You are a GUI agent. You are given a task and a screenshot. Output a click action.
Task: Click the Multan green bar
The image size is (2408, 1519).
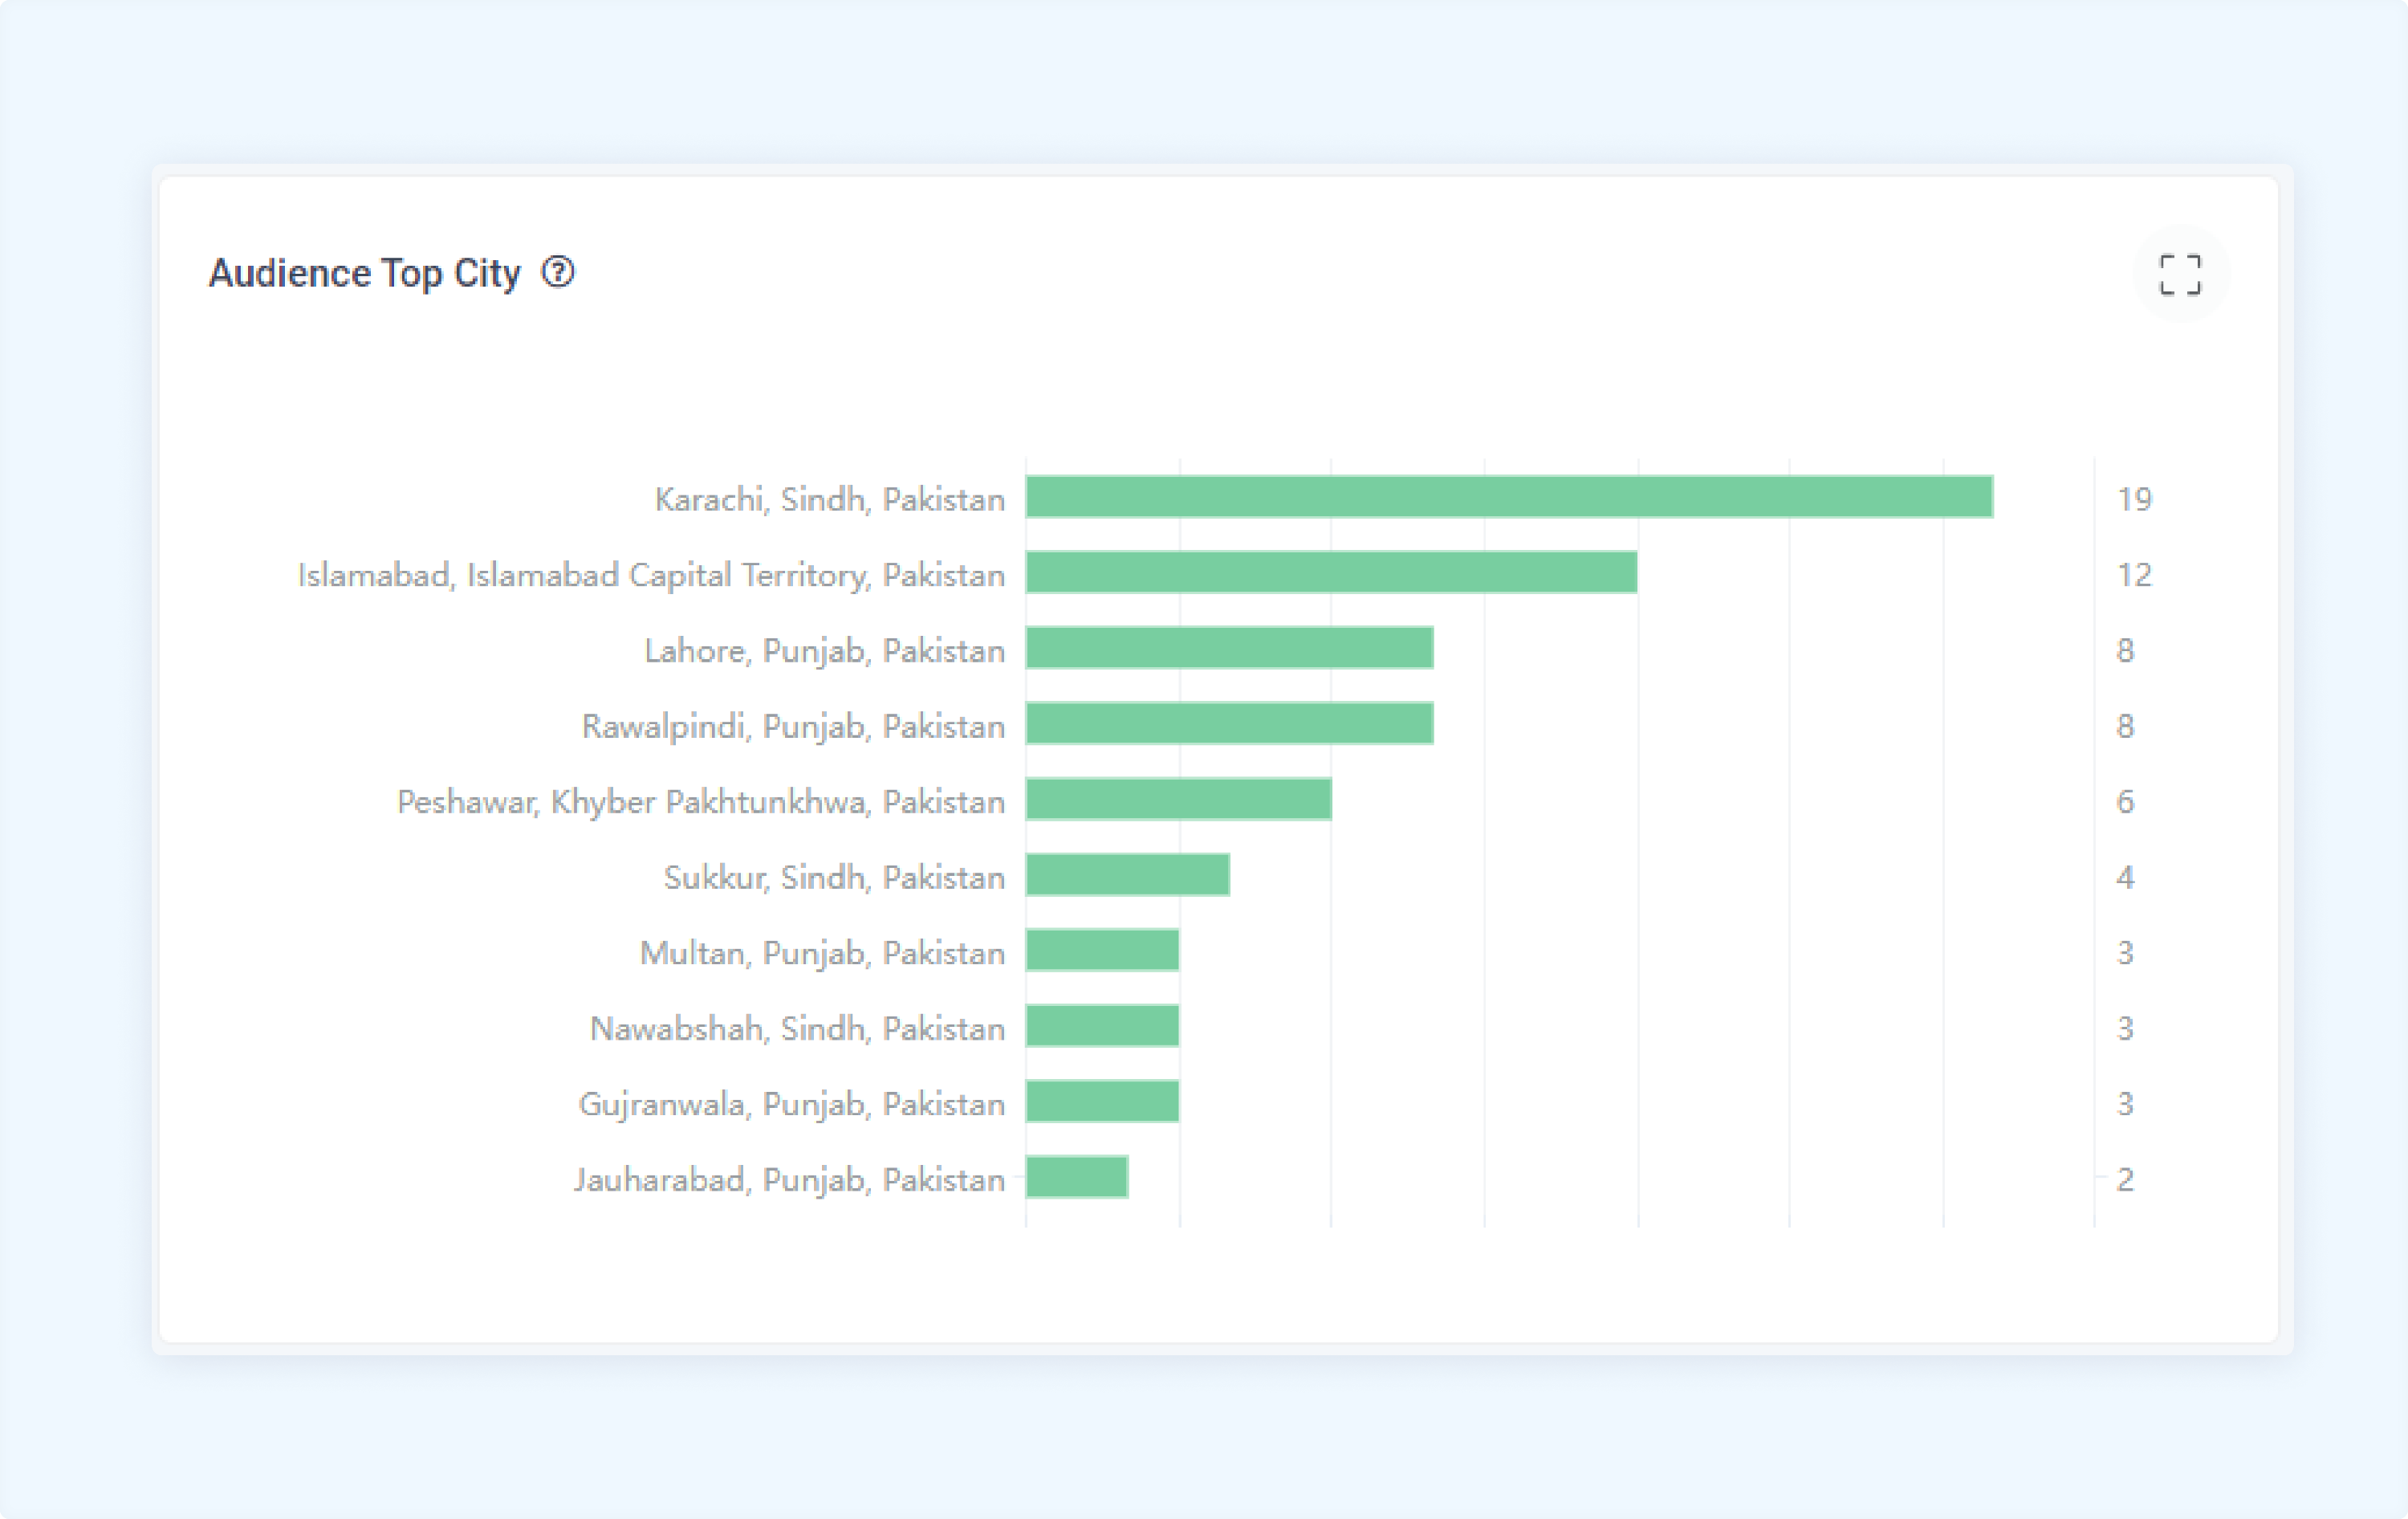click(1102, 950)
